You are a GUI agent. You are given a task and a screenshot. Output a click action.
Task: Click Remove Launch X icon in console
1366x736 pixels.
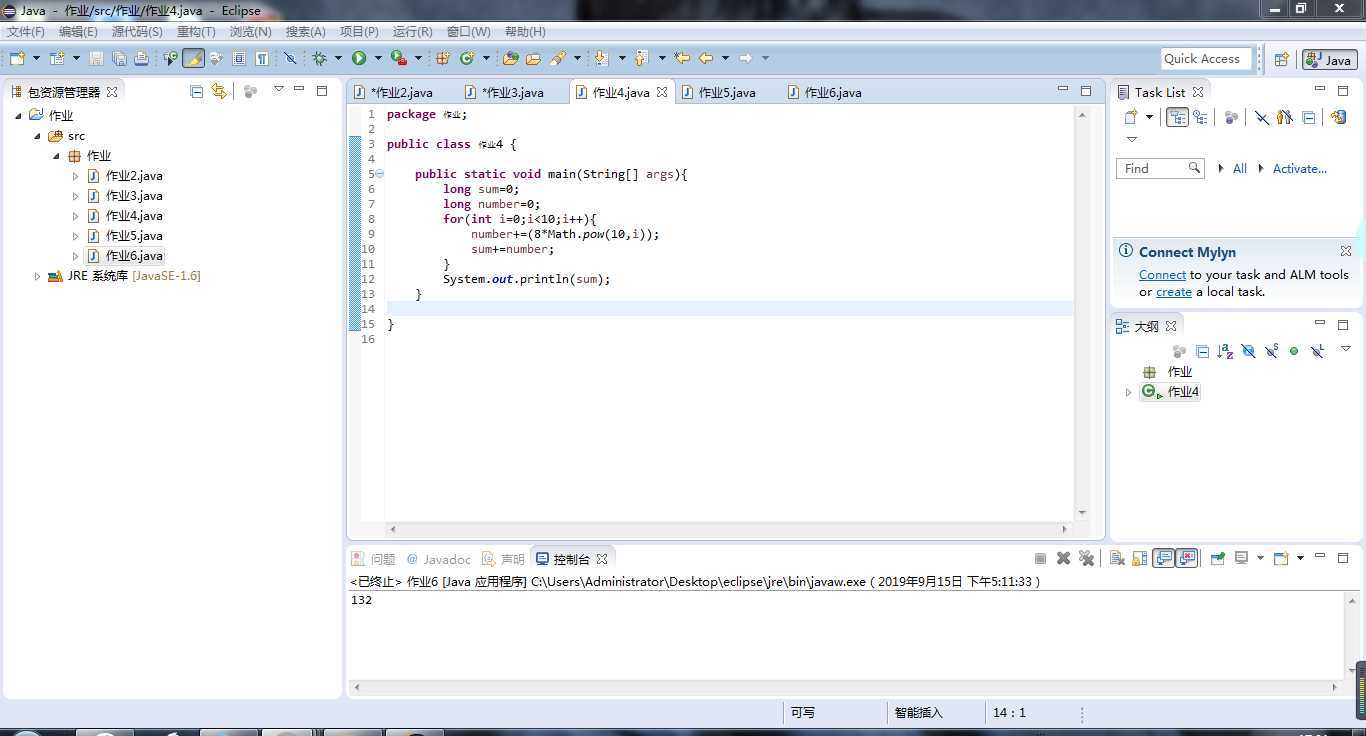click(x=1063, y=559)
